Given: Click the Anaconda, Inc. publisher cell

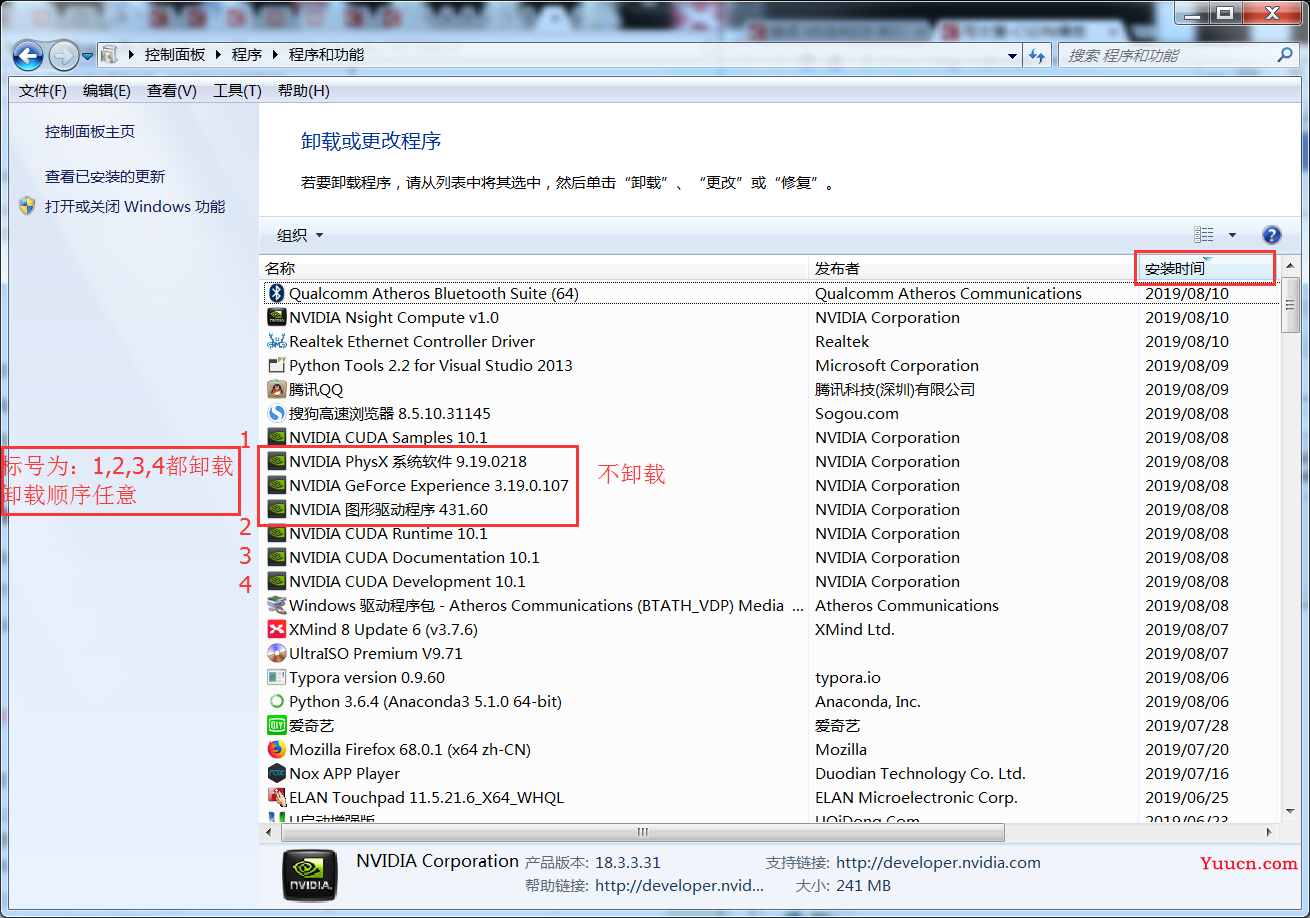Looking at the screenshot, I should click(x=868, y=702).
